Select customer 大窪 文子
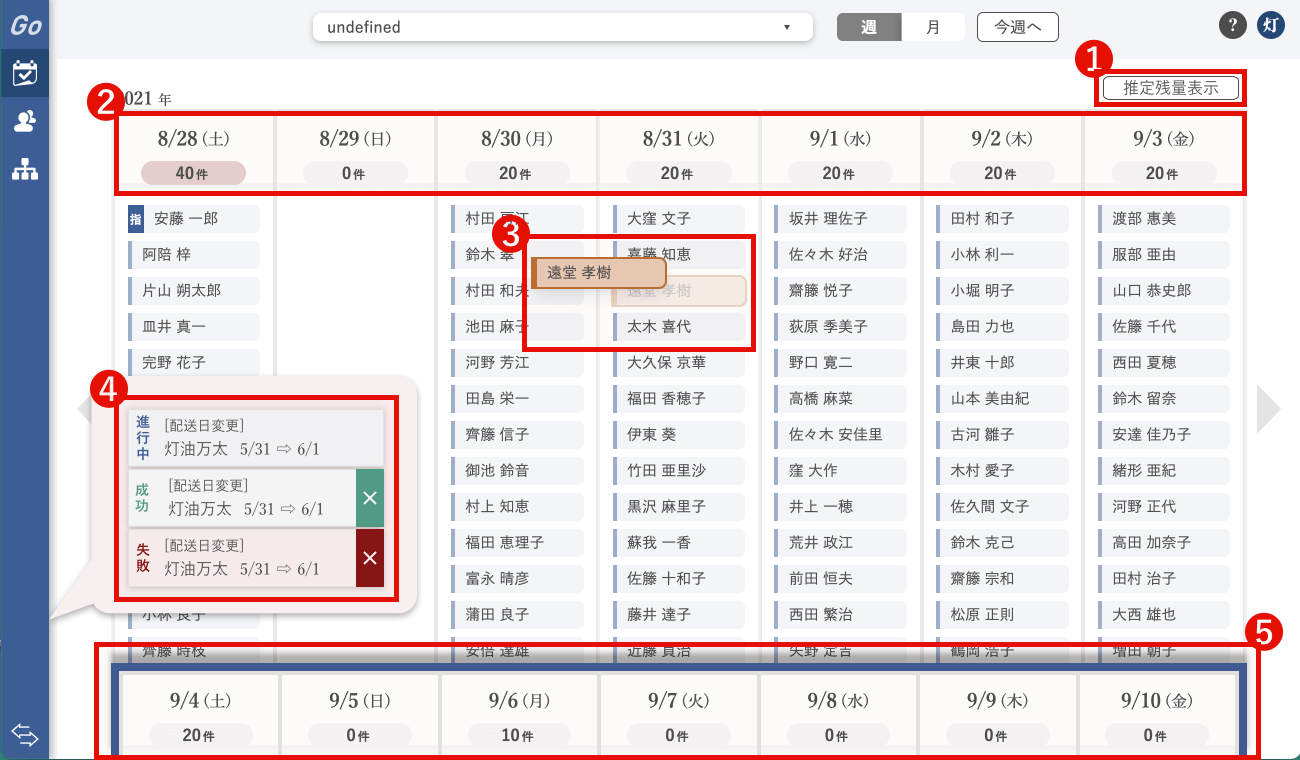 coord(679,219)
